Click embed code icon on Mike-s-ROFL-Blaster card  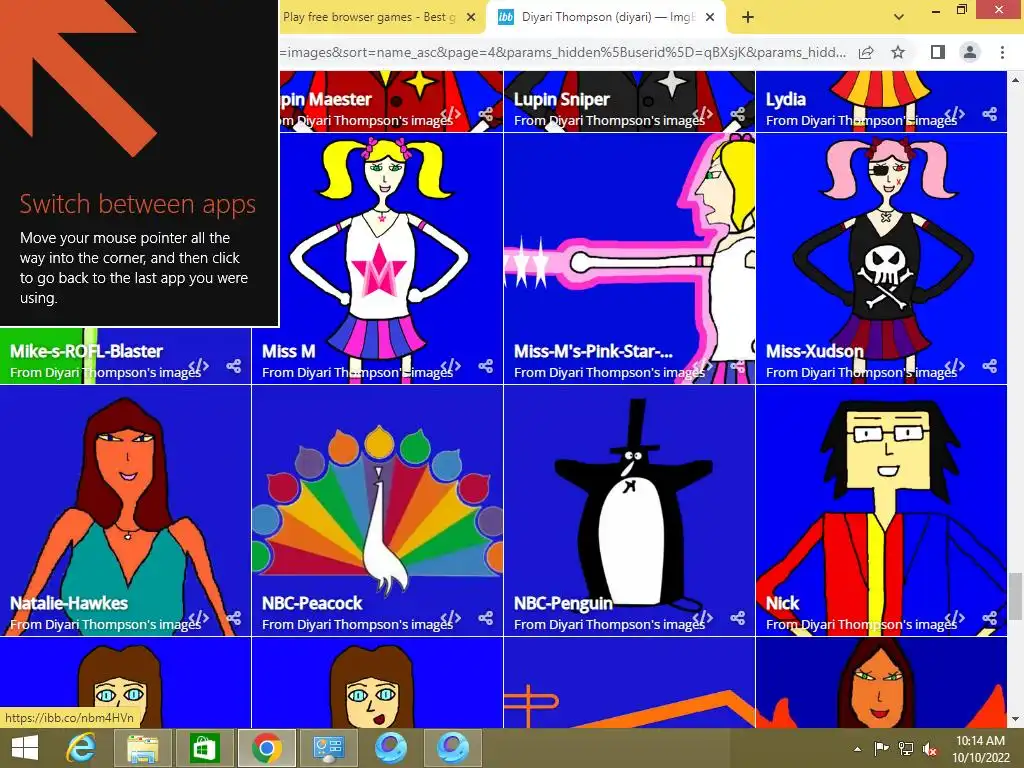[x=199, y=366]
